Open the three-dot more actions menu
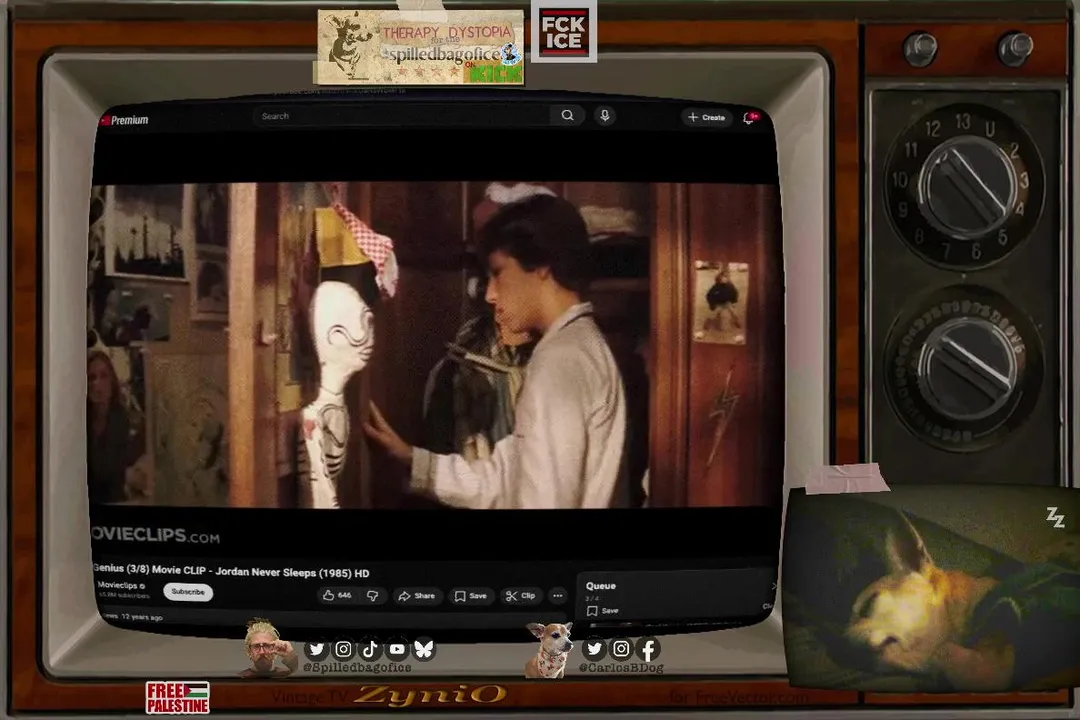Image resolution: width=1080 pixels, height=720 pixels. 558,595
